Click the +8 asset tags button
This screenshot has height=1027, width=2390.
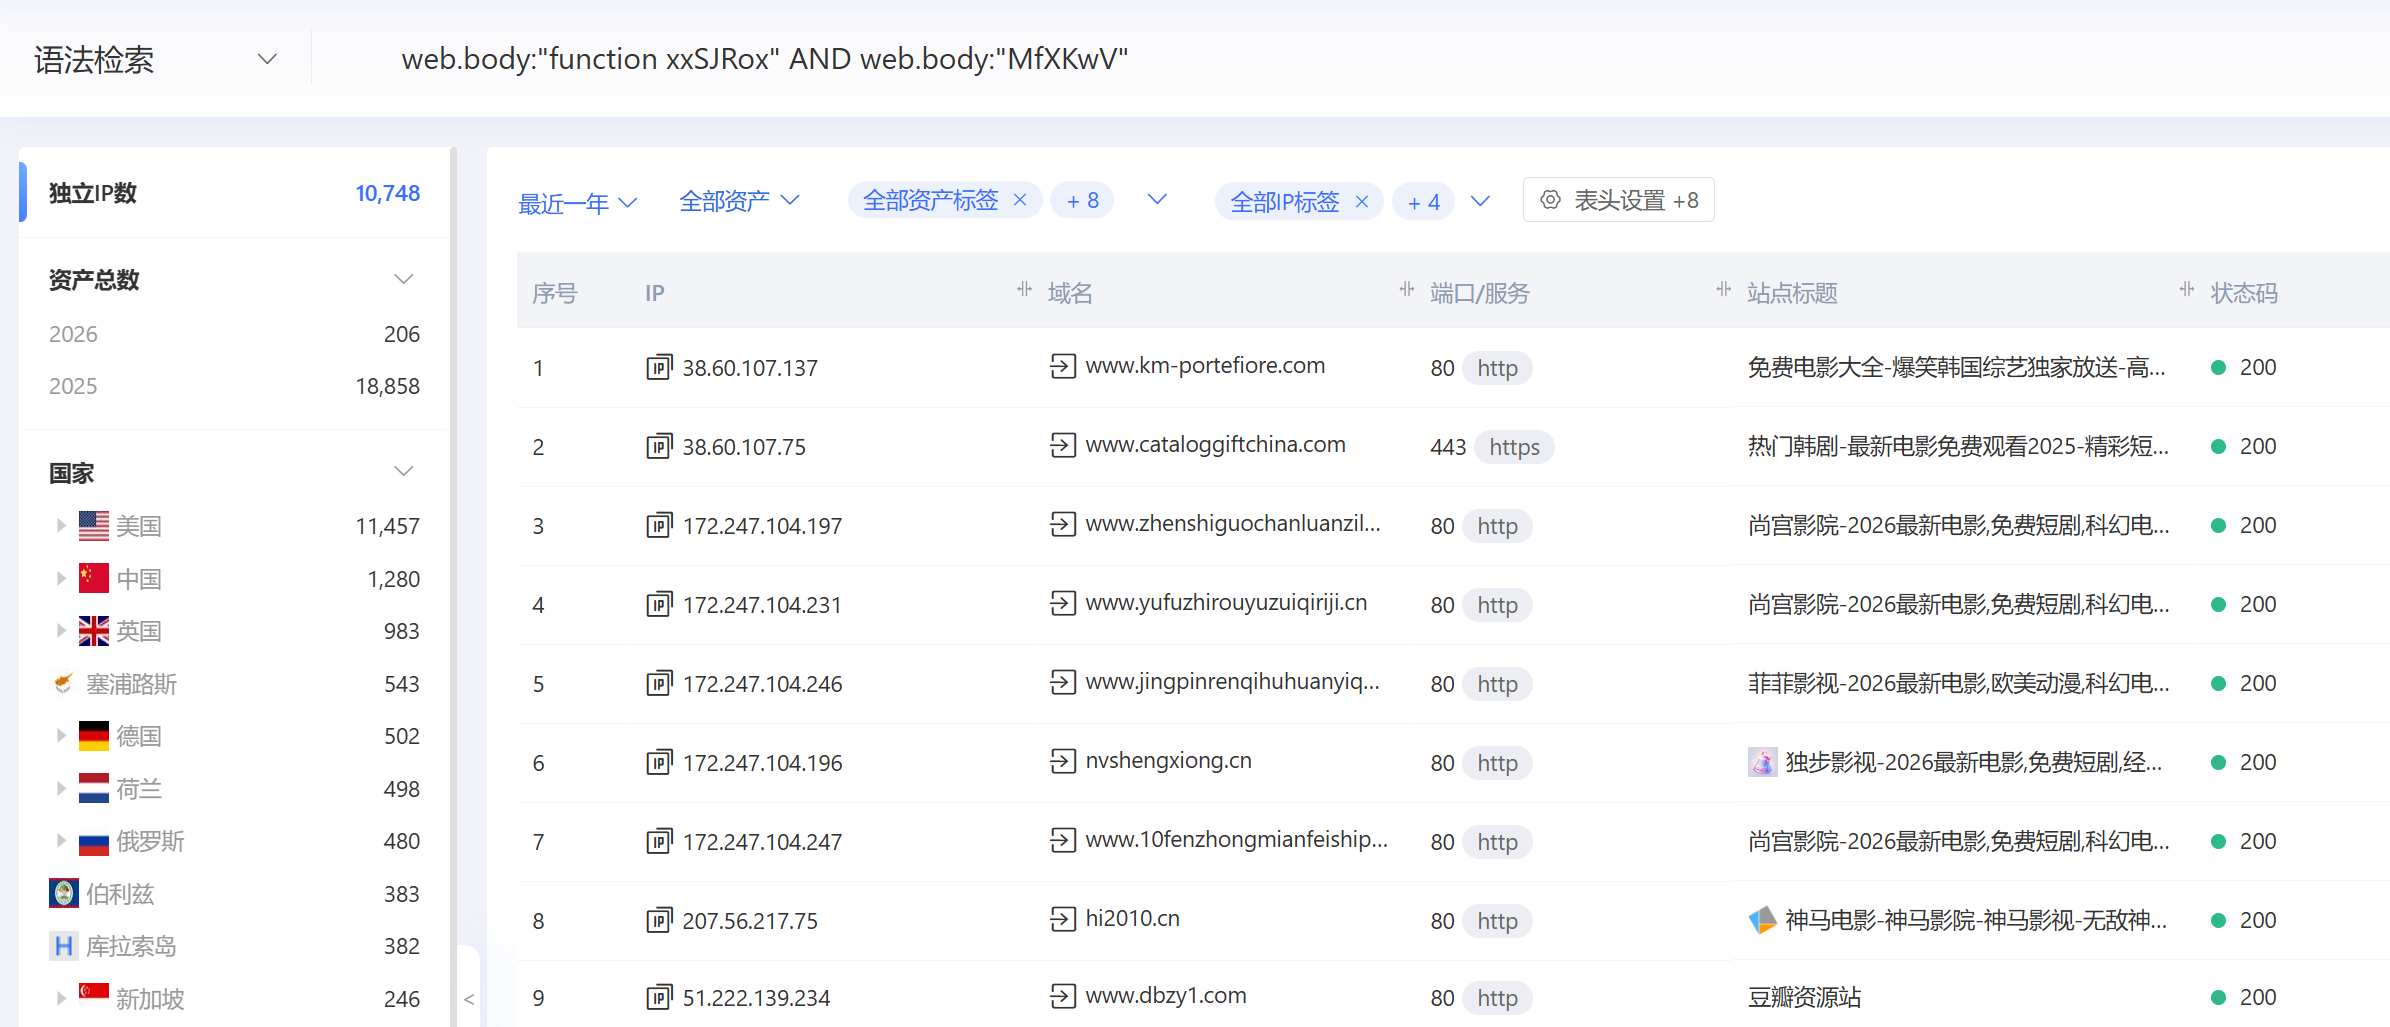[x=1082, y=201]
